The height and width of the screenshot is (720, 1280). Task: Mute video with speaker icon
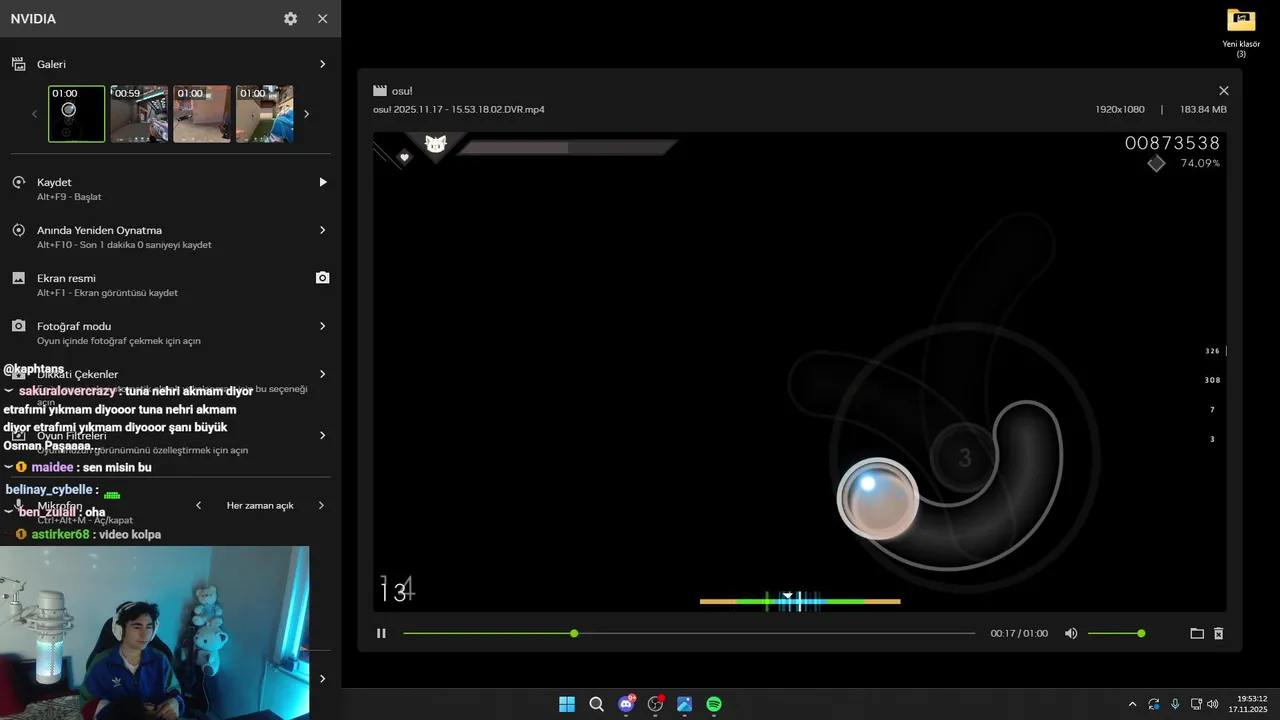coord(1071,633)
